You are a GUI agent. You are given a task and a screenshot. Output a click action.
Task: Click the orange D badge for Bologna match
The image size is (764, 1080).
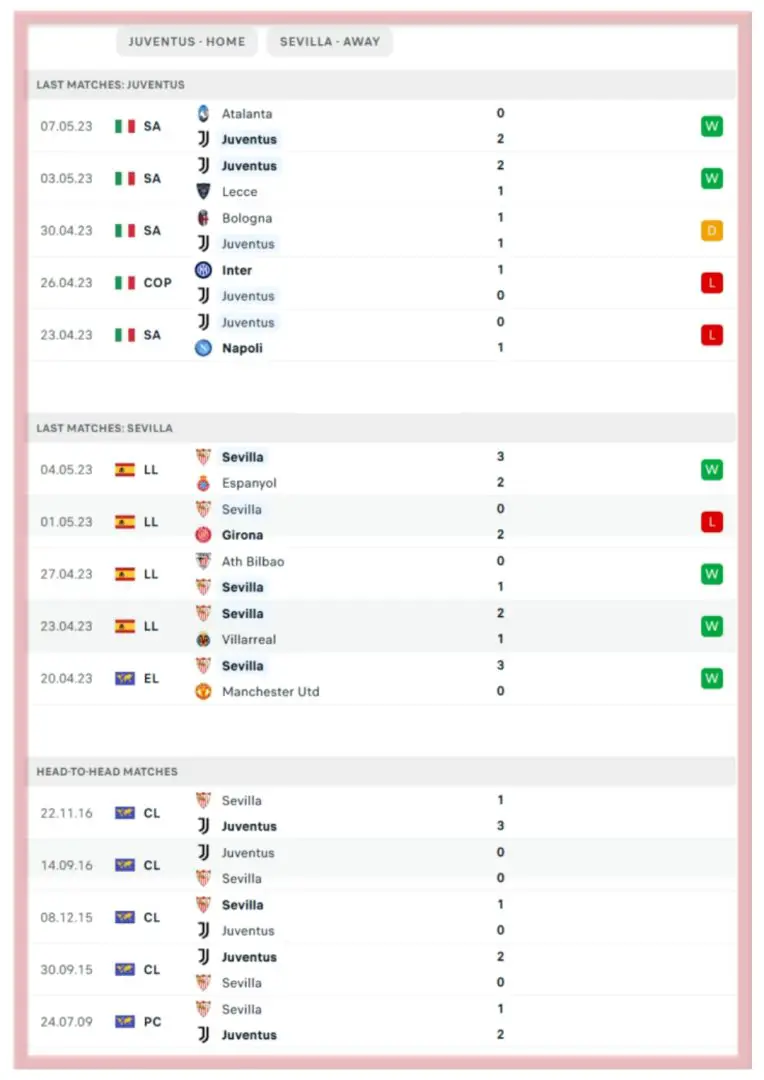click(711, 231)
